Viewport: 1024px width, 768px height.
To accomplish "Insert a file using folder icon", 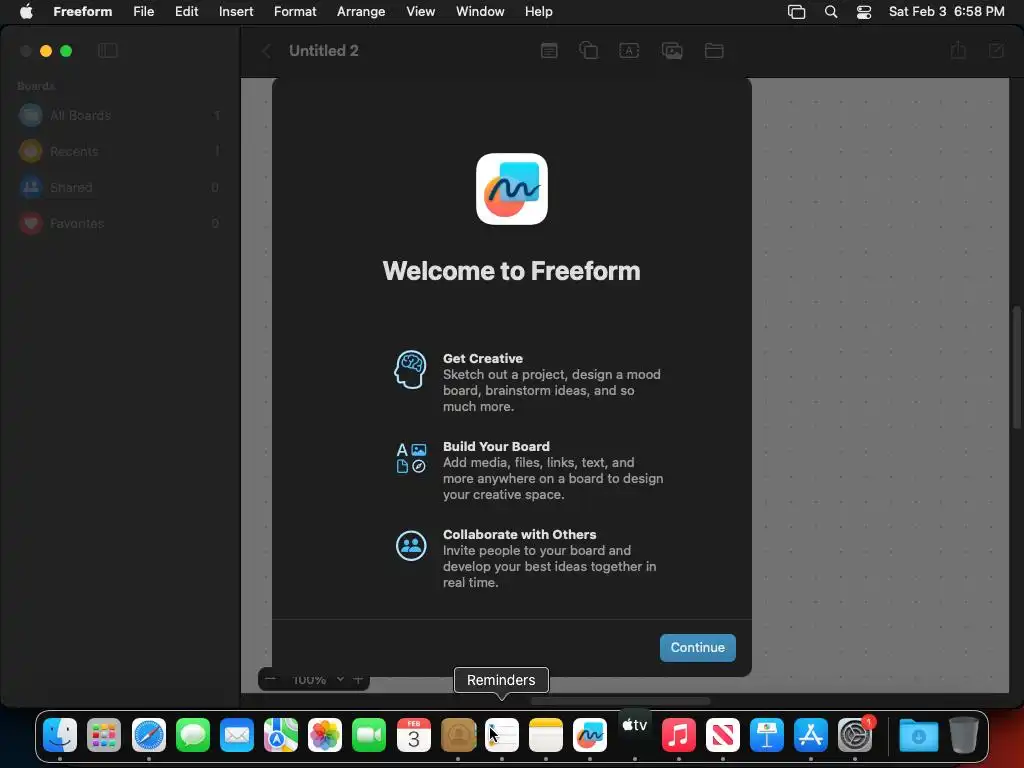I will [x=714, y=51].
